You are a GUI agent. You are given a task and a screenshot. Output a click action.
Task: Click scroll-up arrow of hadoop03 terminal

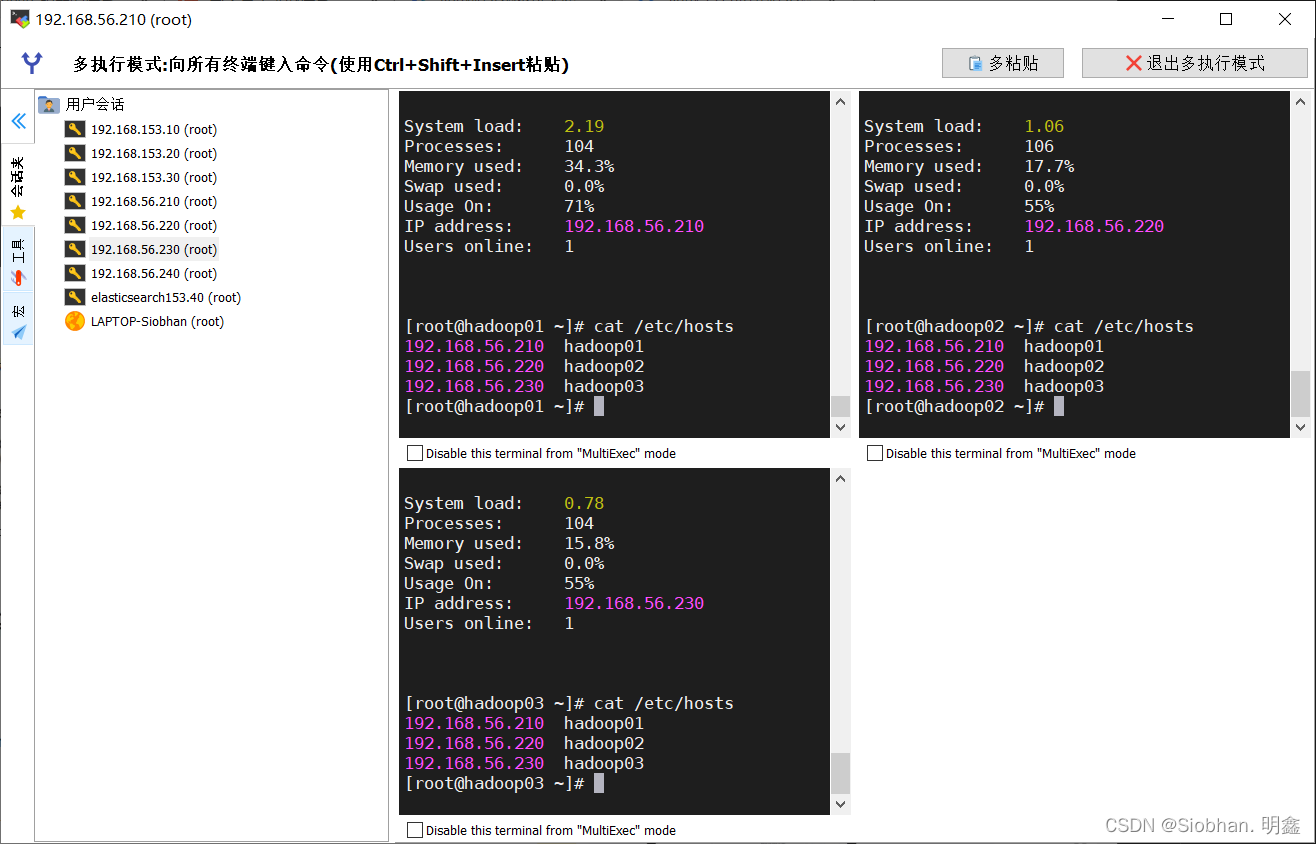point(840,478)
